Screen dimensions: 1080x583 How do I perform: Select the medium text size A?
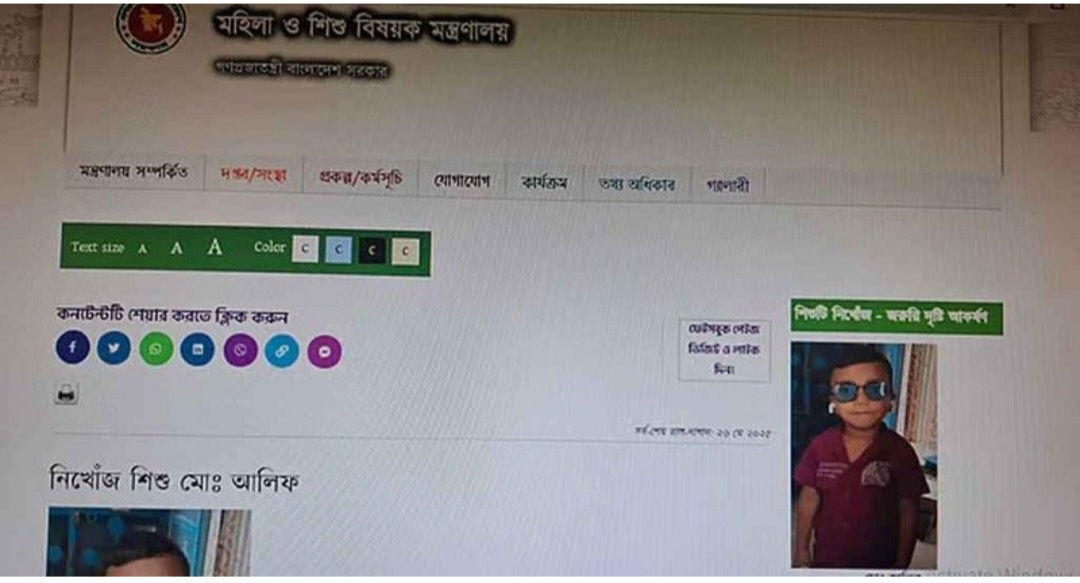177,248
